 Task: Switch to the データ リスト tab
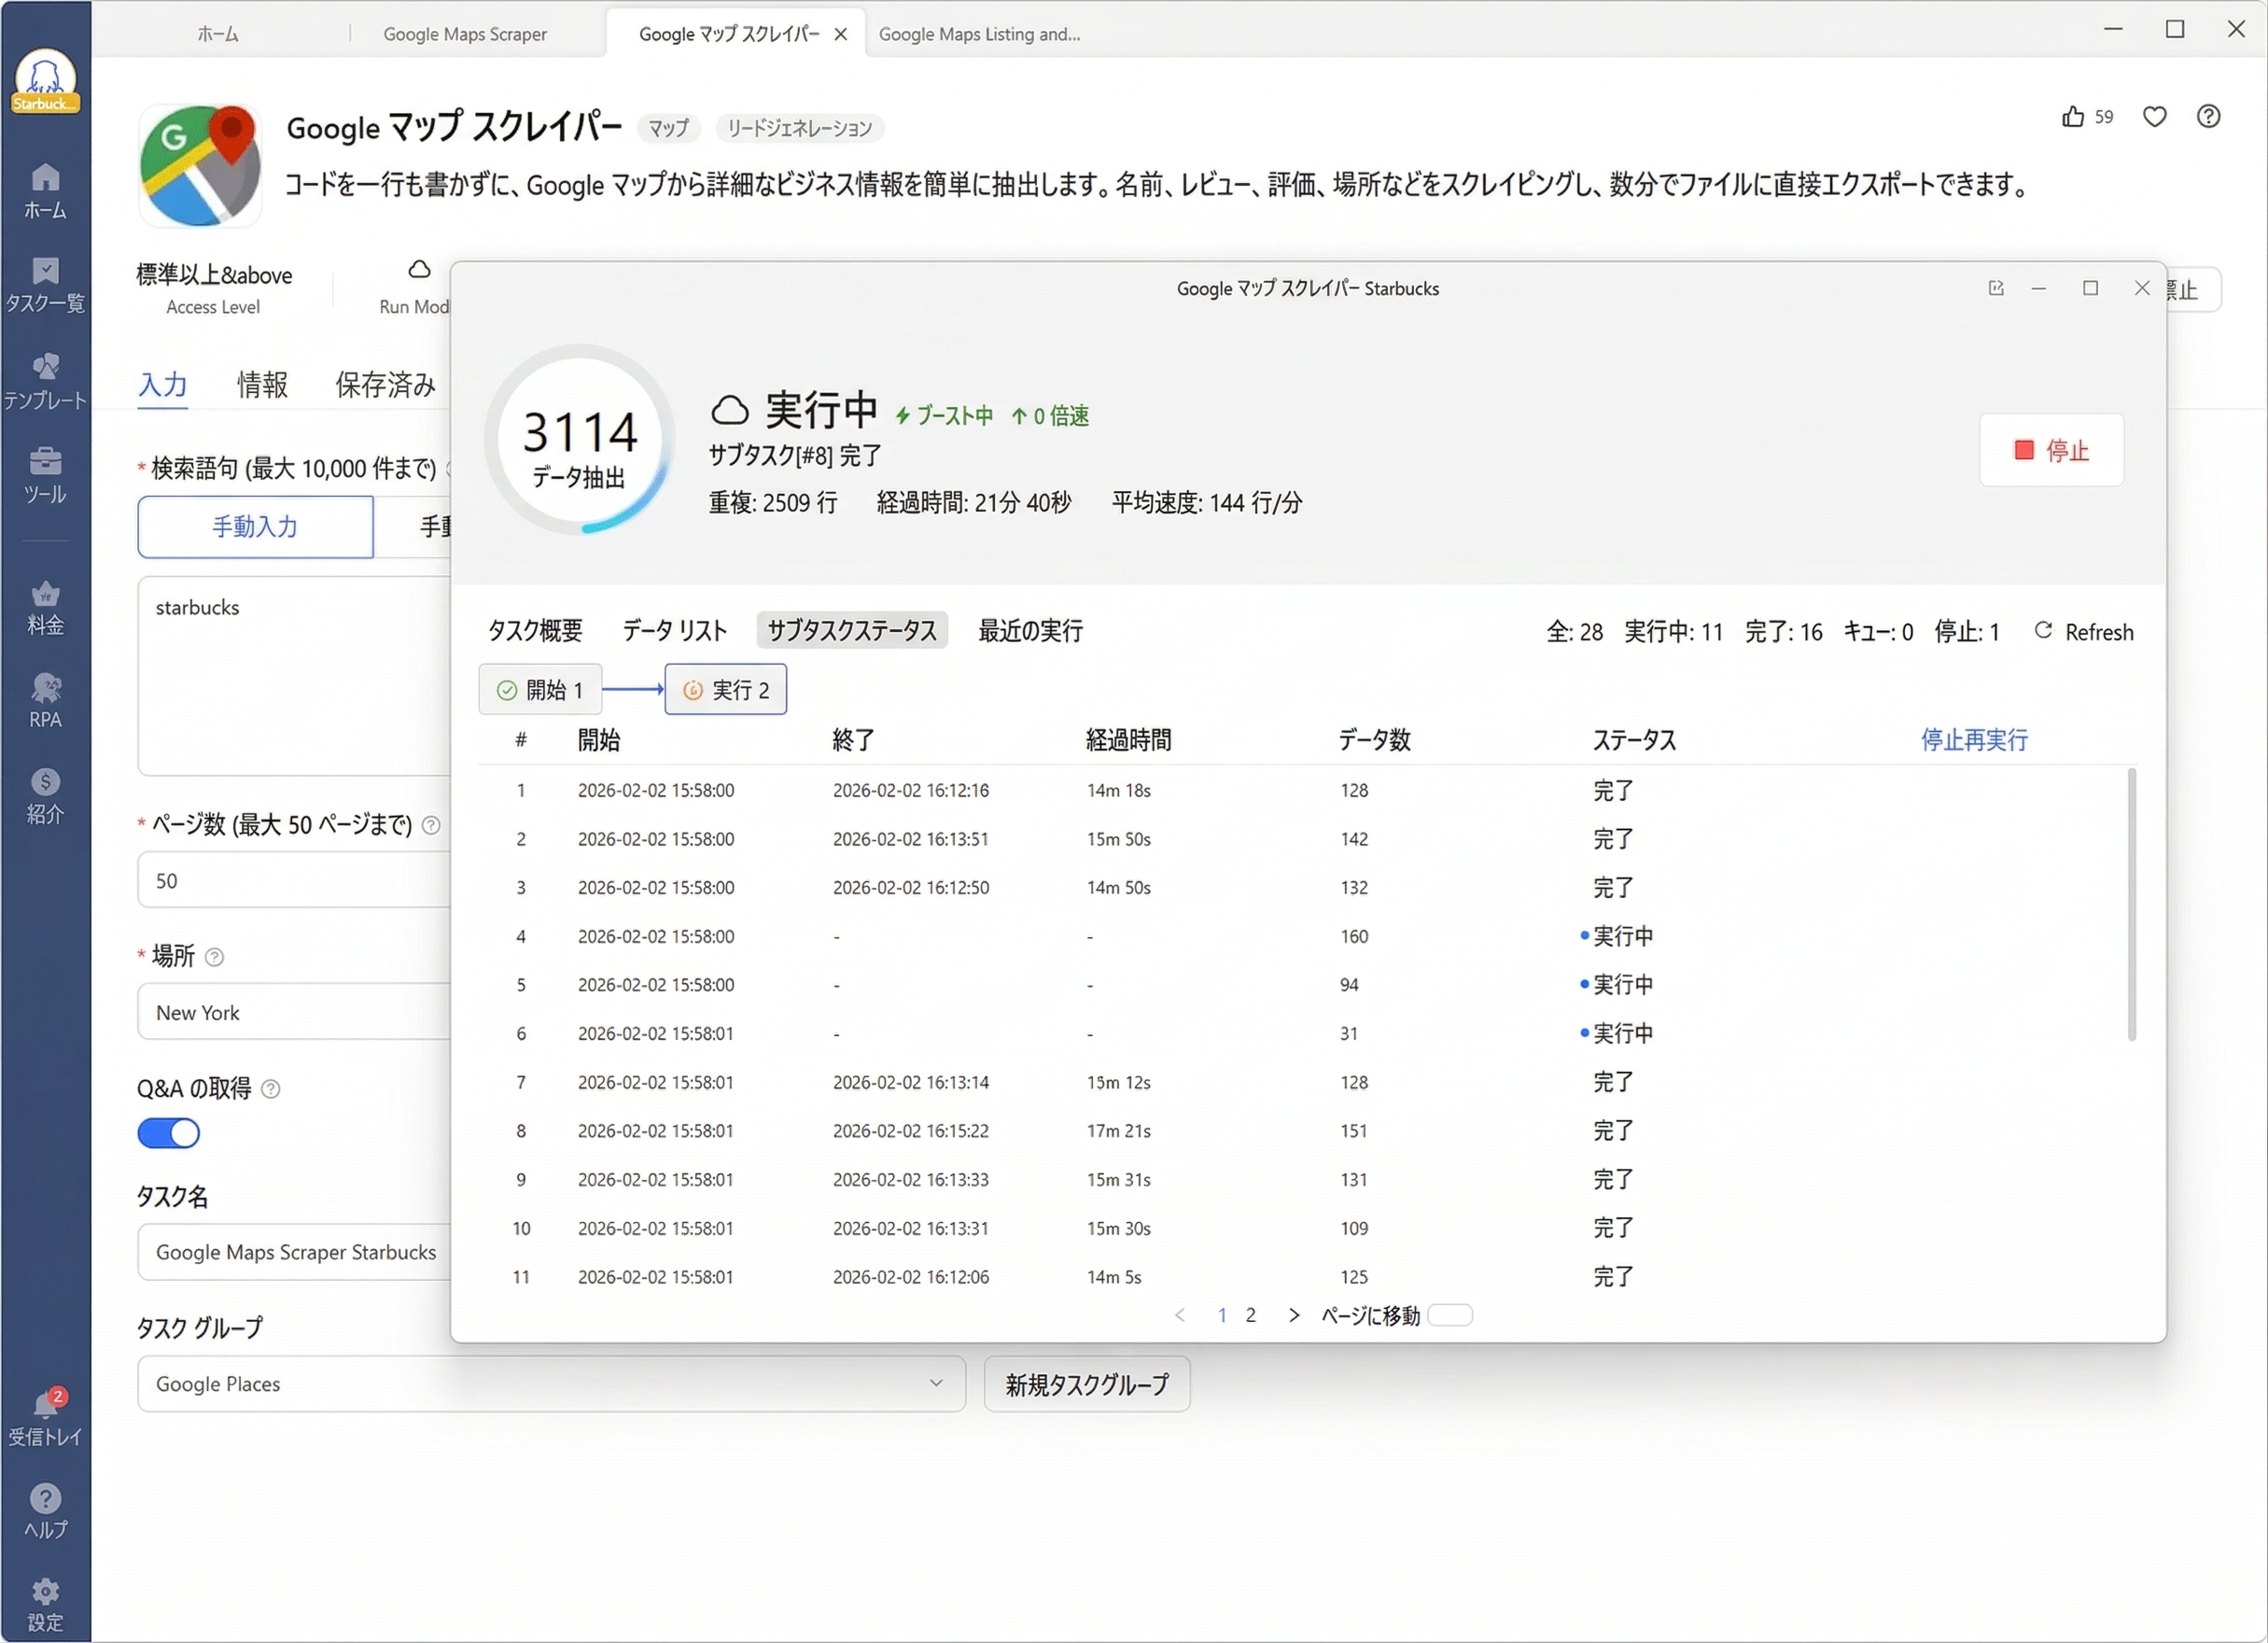click(x=673, y=630)
